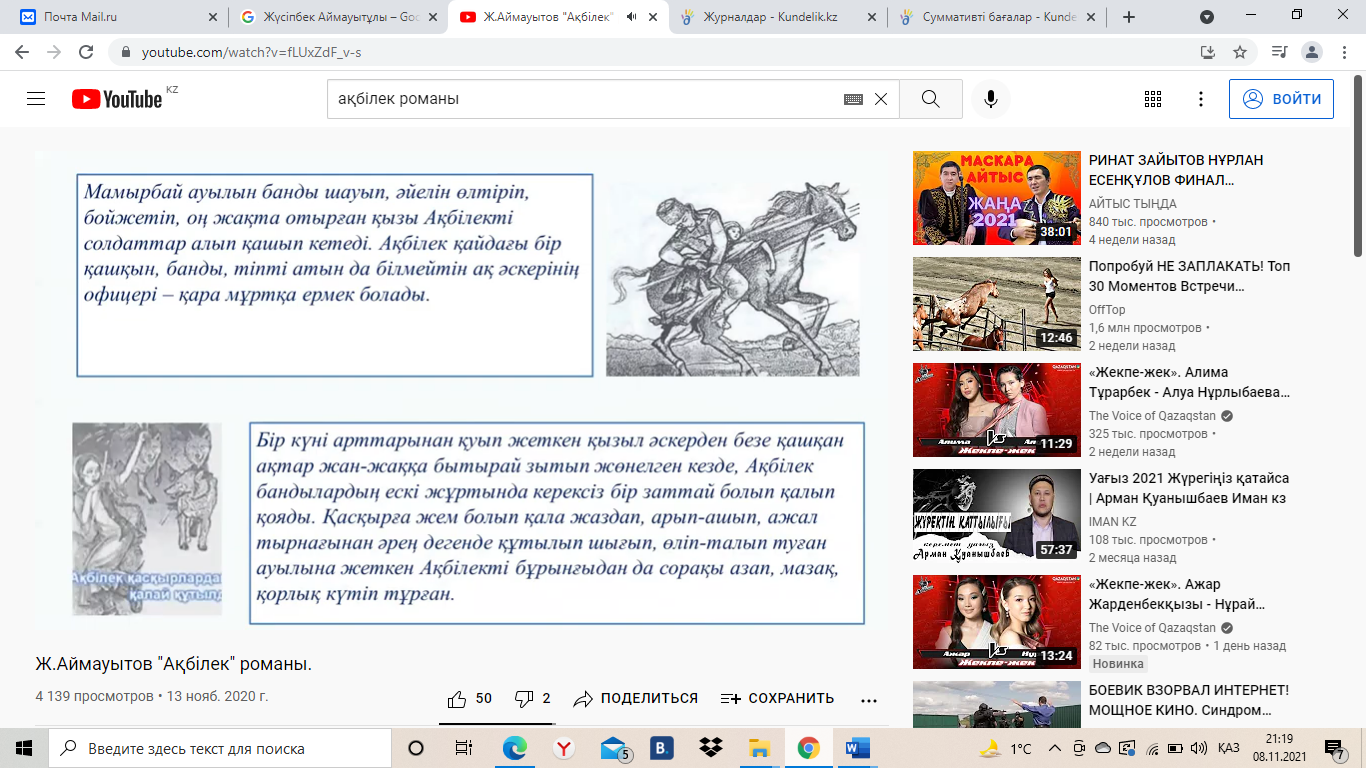Open File Explorer from the taskbar

coord(759,748)
